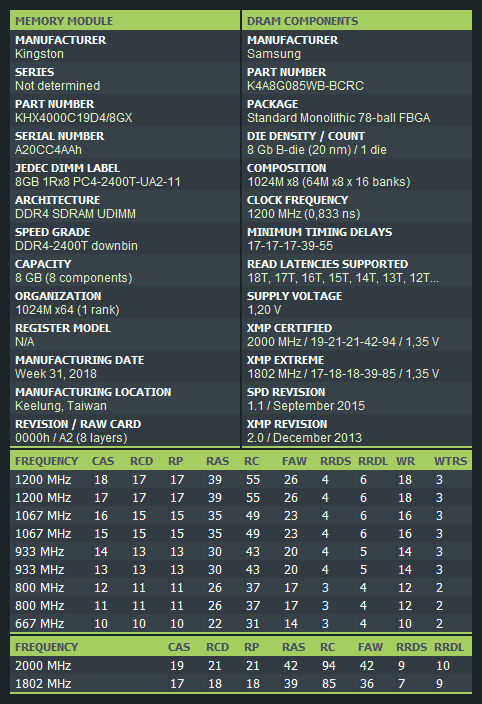
Task: Click read latencies list 18T, 17T, 16T
Action: tap(343, 277)
